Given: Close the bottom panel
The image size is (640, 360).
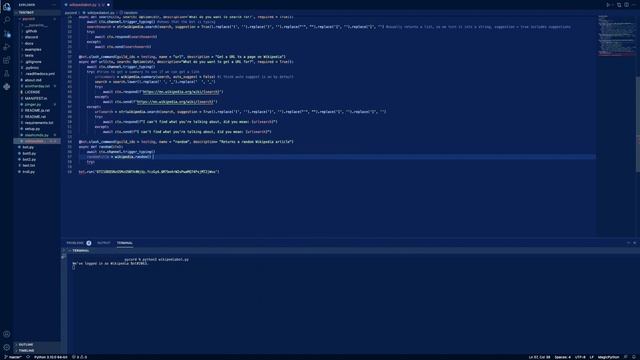Looking at the screenshot, I should [635, 243].
